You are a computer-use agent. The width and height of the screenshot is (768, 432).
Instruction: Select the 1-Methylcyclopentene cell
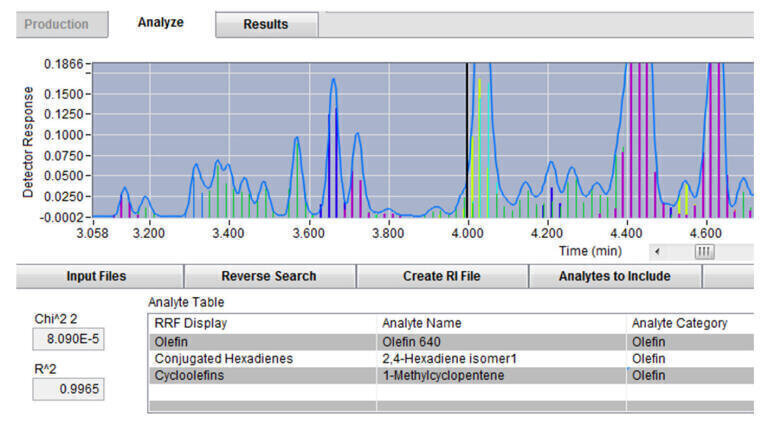(x=502, y=376)
